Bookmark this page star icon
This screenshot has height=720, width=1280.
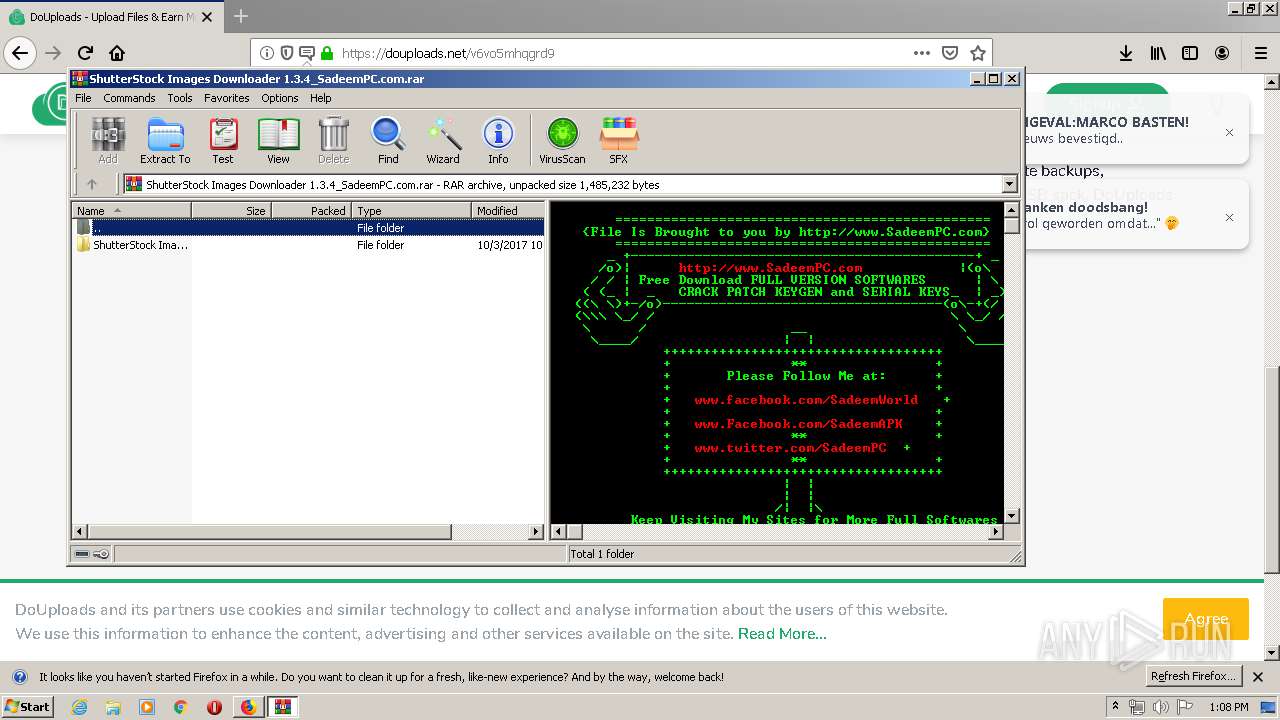tap(978, 53)
